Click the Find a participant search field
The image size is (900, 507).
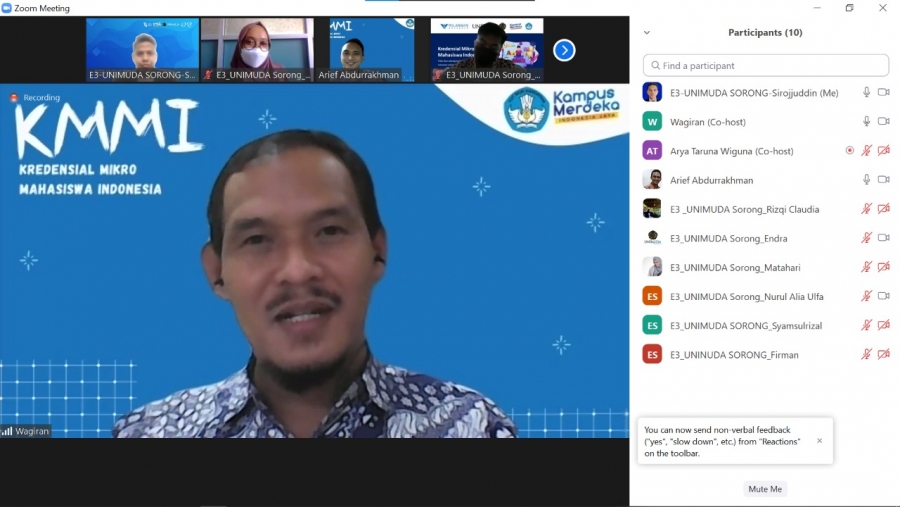766,65
